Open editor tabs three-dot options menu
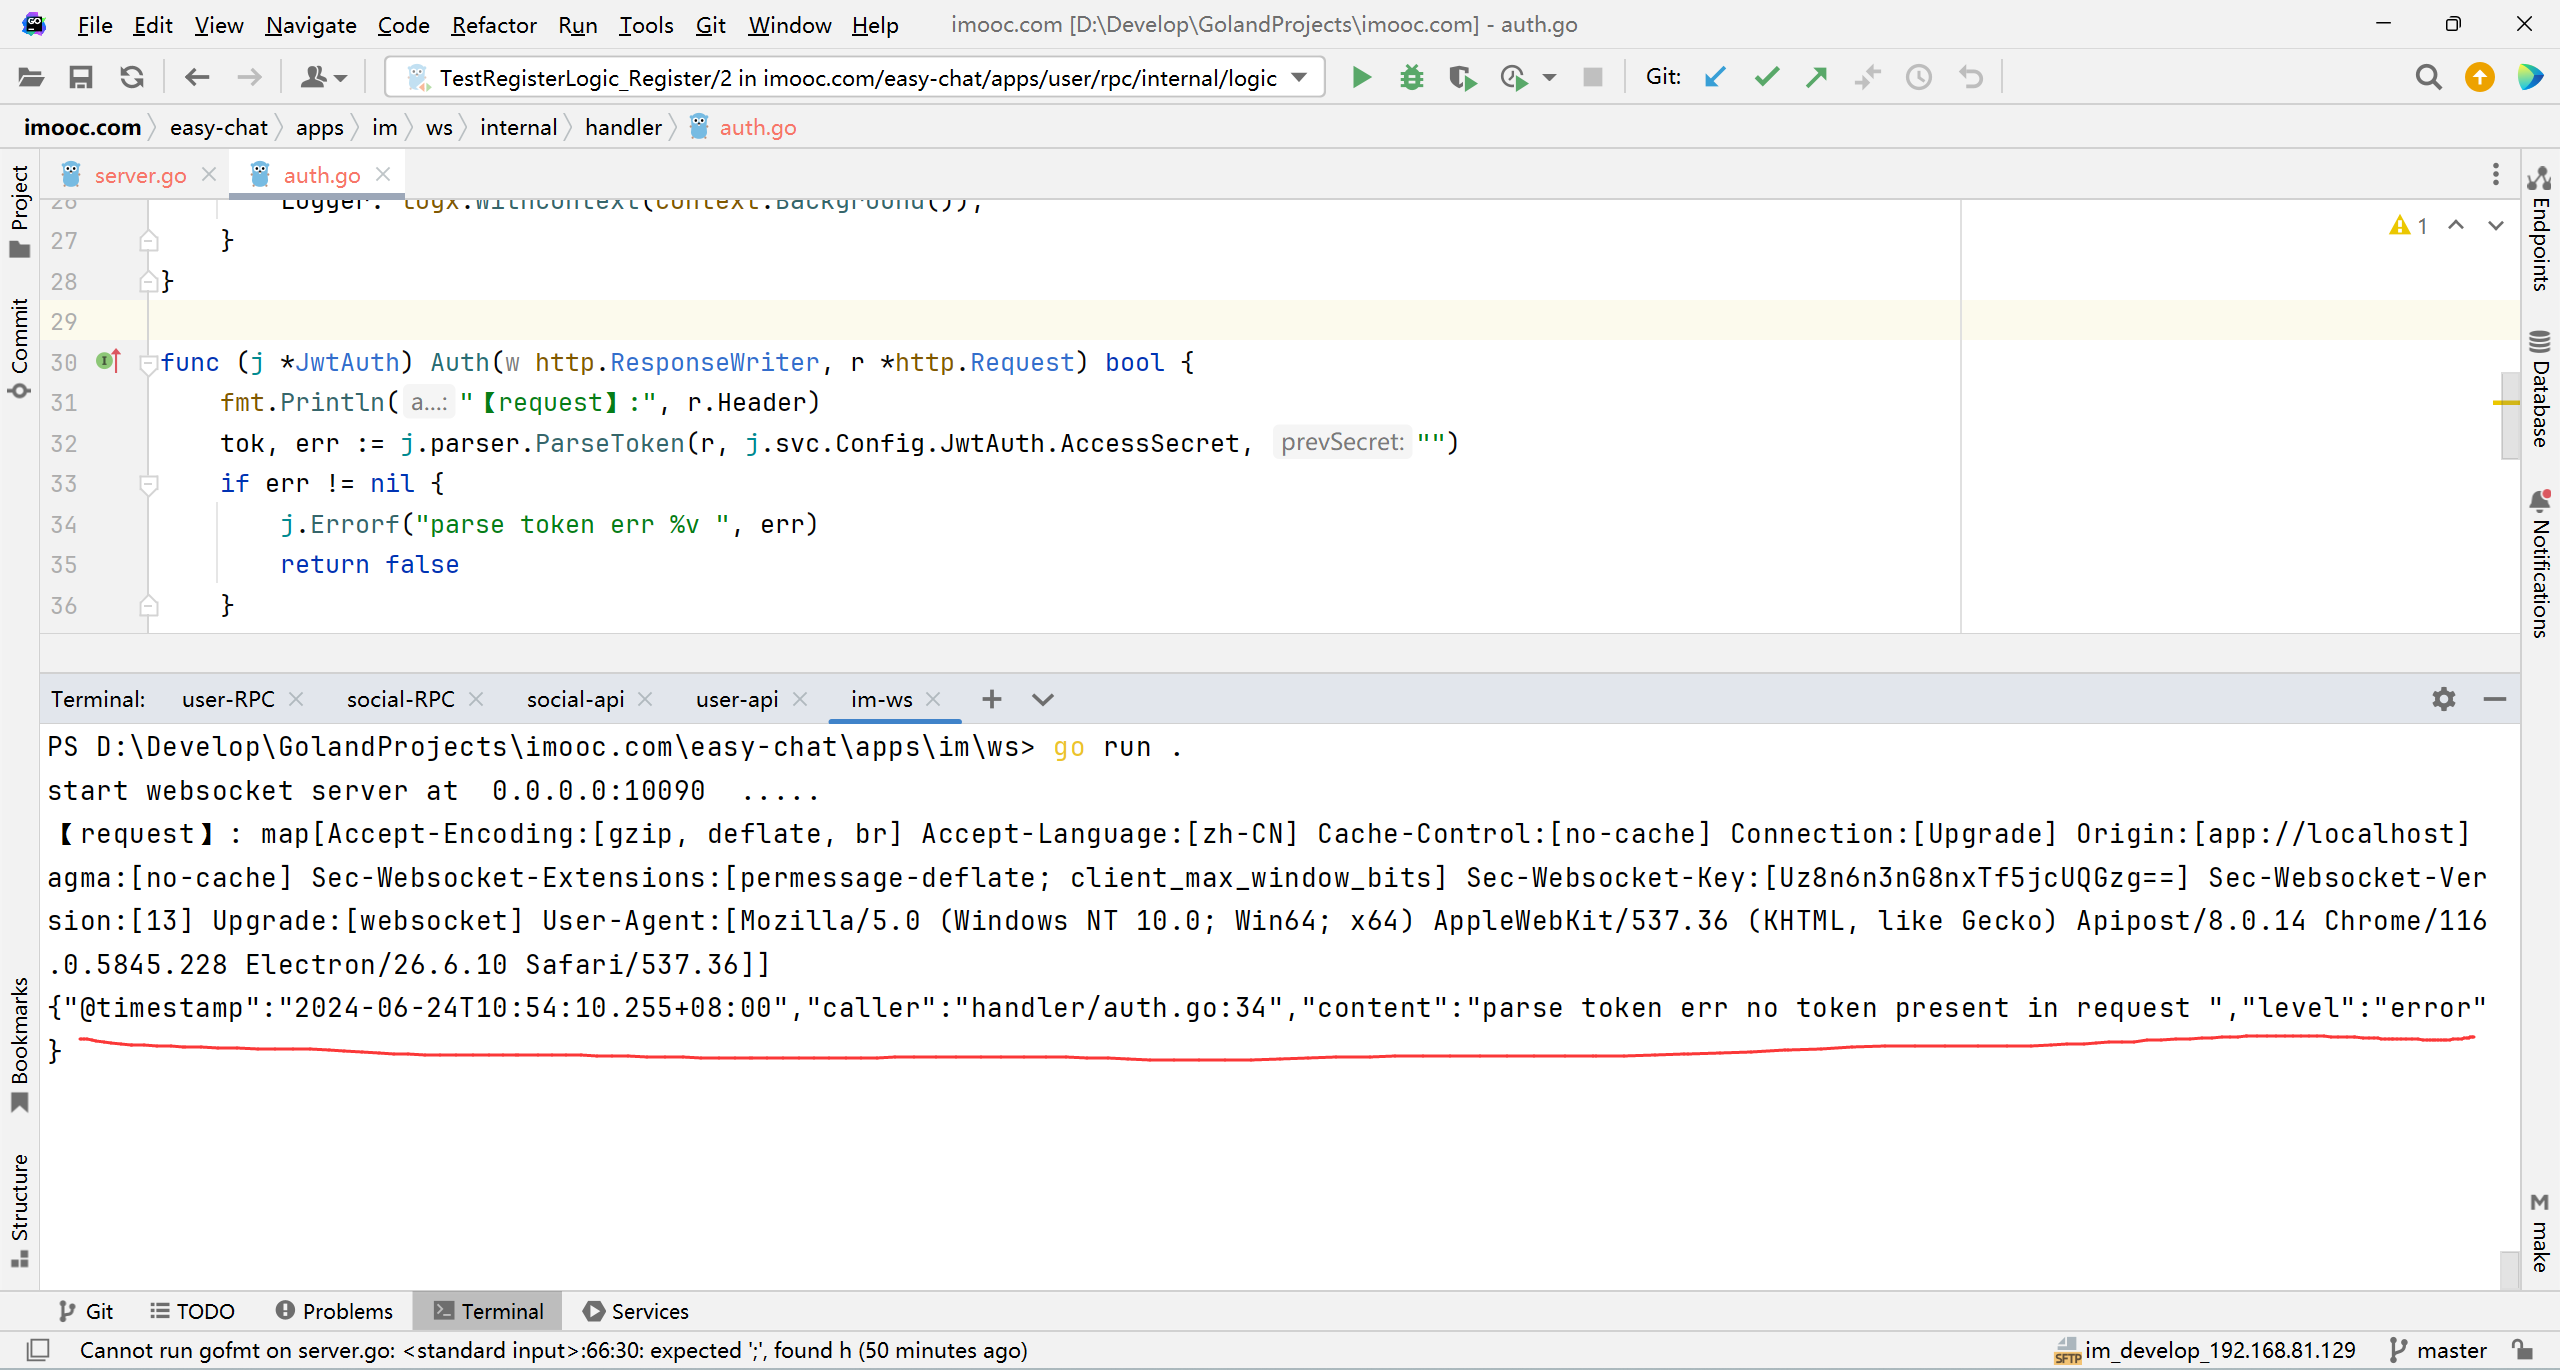 pyautogui.click(x=2496, y=175)
